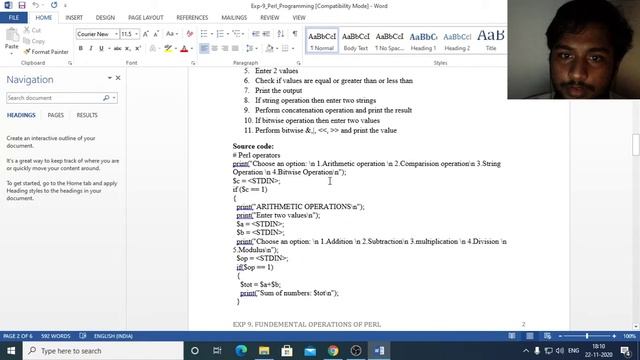This screenshot has height=360, width=640.
Task: Click Bullets list icon
Action: [204, 34]
